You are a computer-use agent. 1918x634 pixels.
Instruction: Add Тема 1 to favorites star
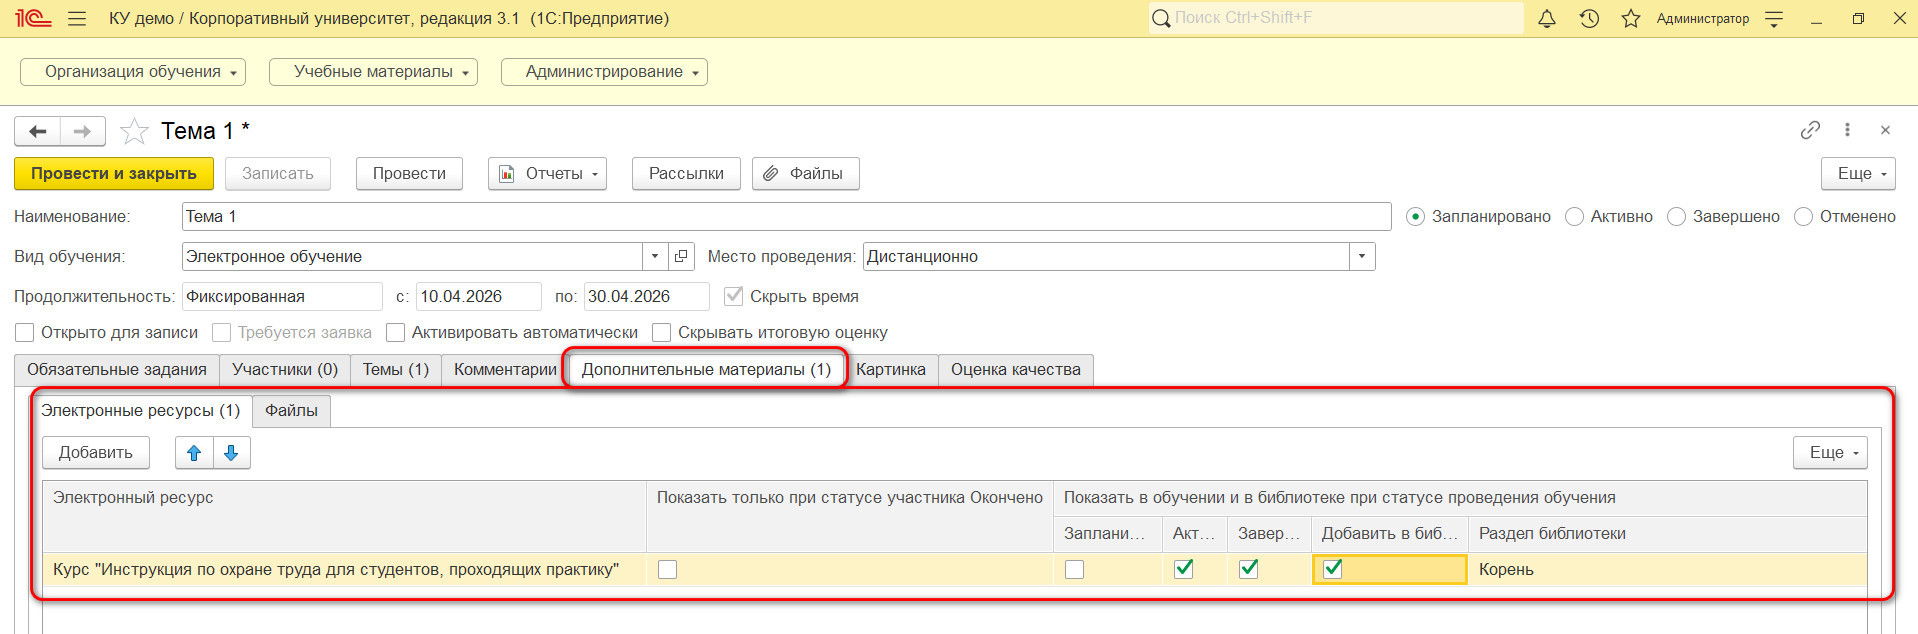click(x=134, y=131)
